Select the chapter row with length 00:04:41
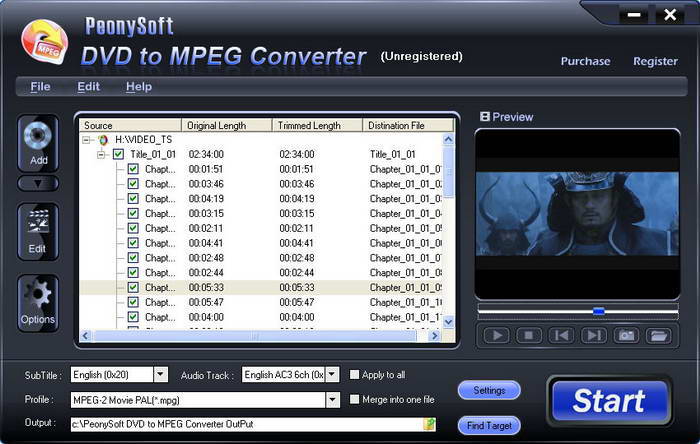 click(x=261, y=243)
